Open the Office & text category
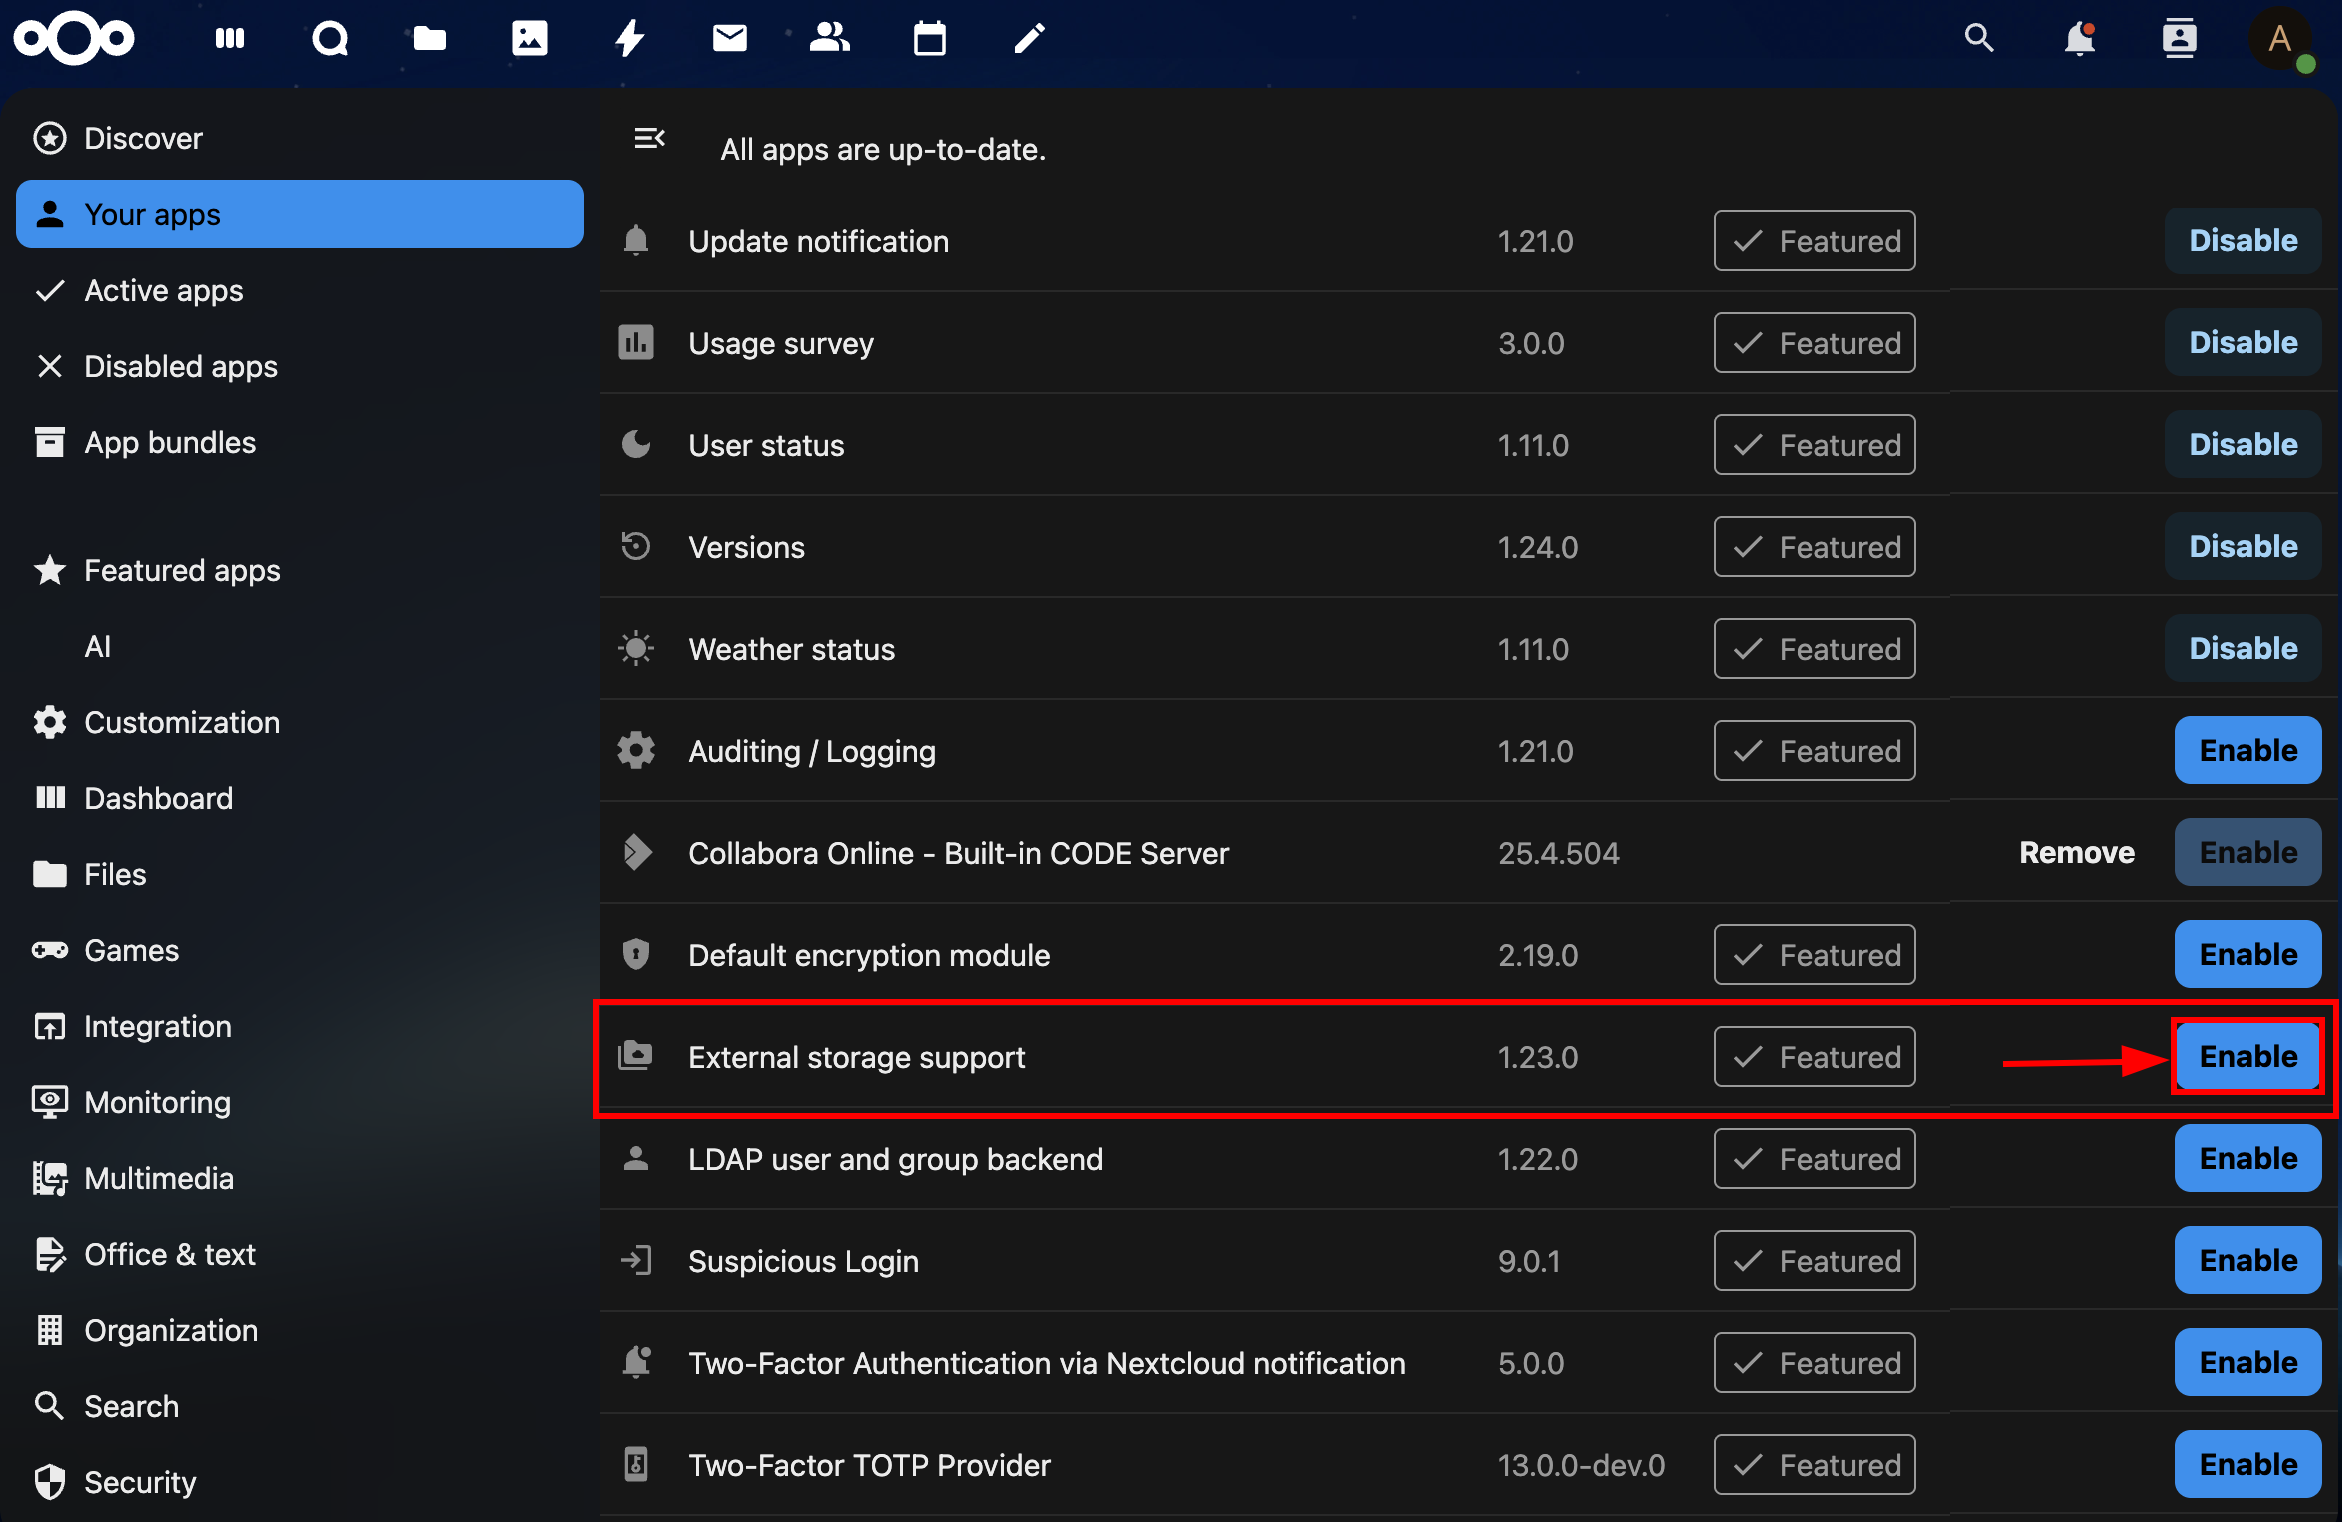This screenshot has height=1522, width=2342. (x=300, y=1254)
